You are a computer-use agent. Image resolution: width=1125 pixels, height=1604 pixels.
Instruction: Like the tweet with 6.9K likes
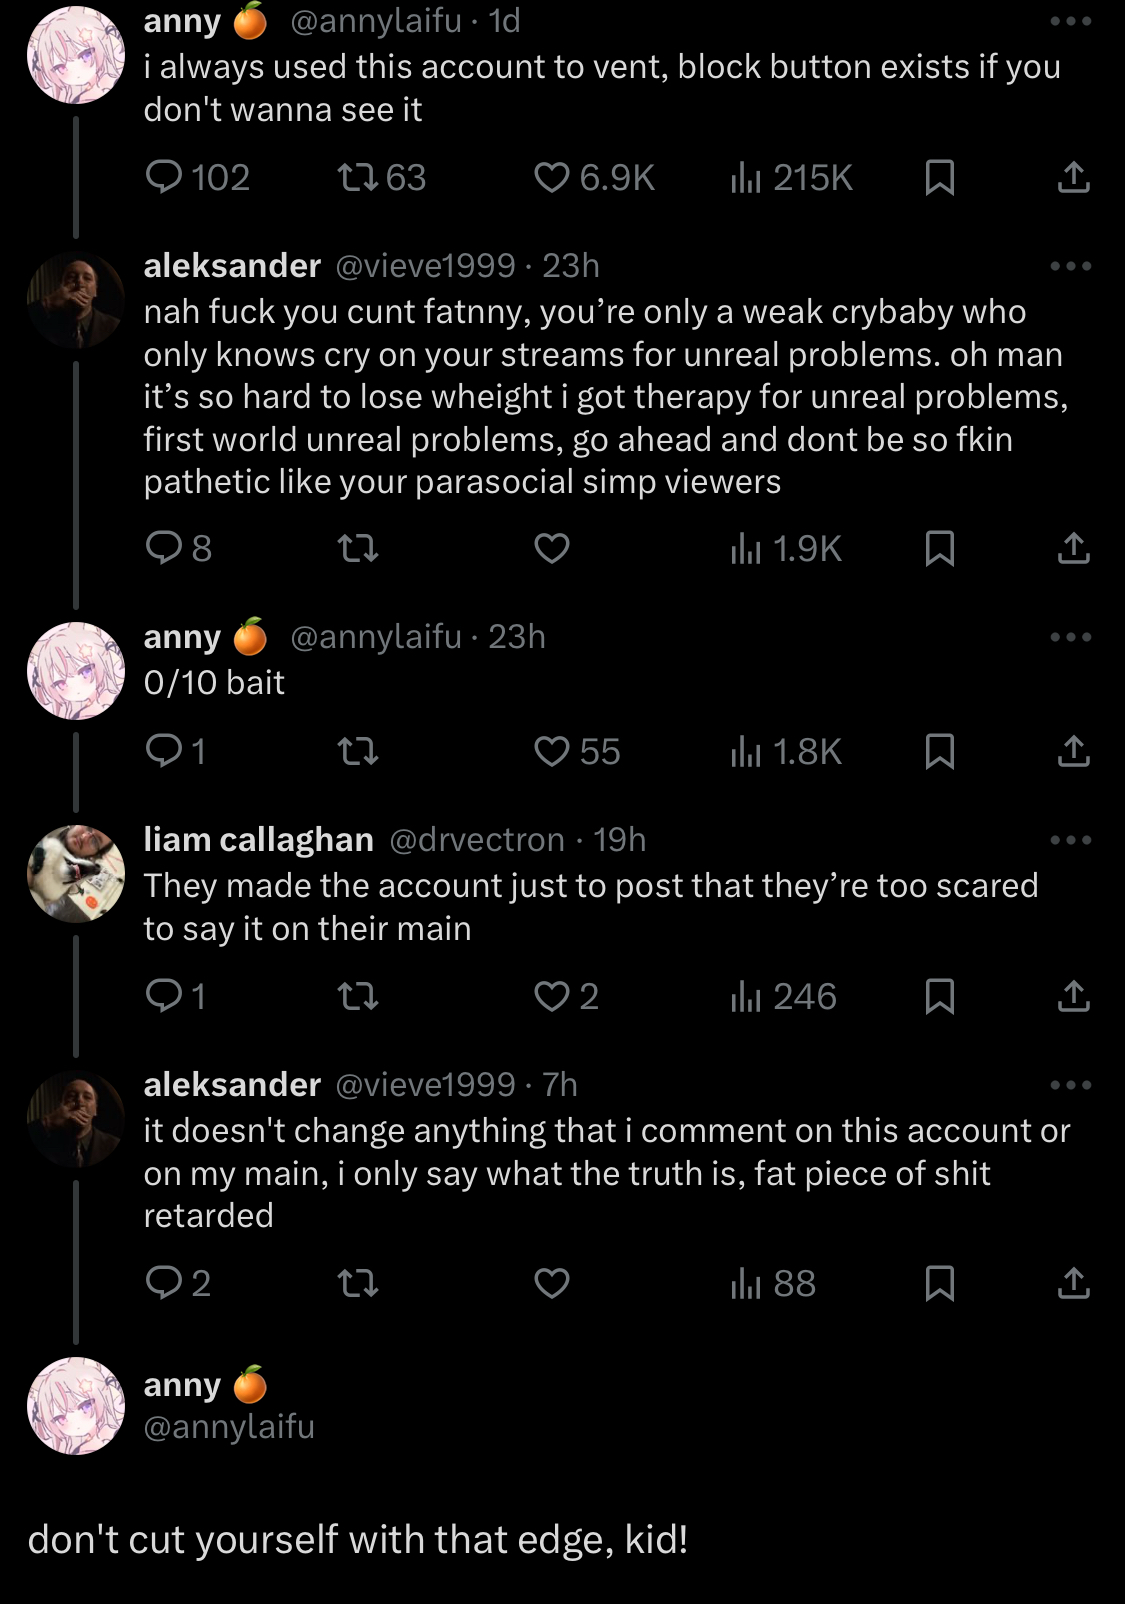(552, 178)
